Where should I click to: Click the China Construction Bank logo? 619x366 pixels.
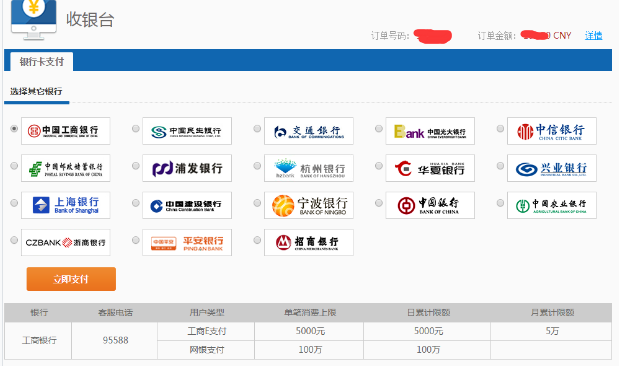click(187, 205)
